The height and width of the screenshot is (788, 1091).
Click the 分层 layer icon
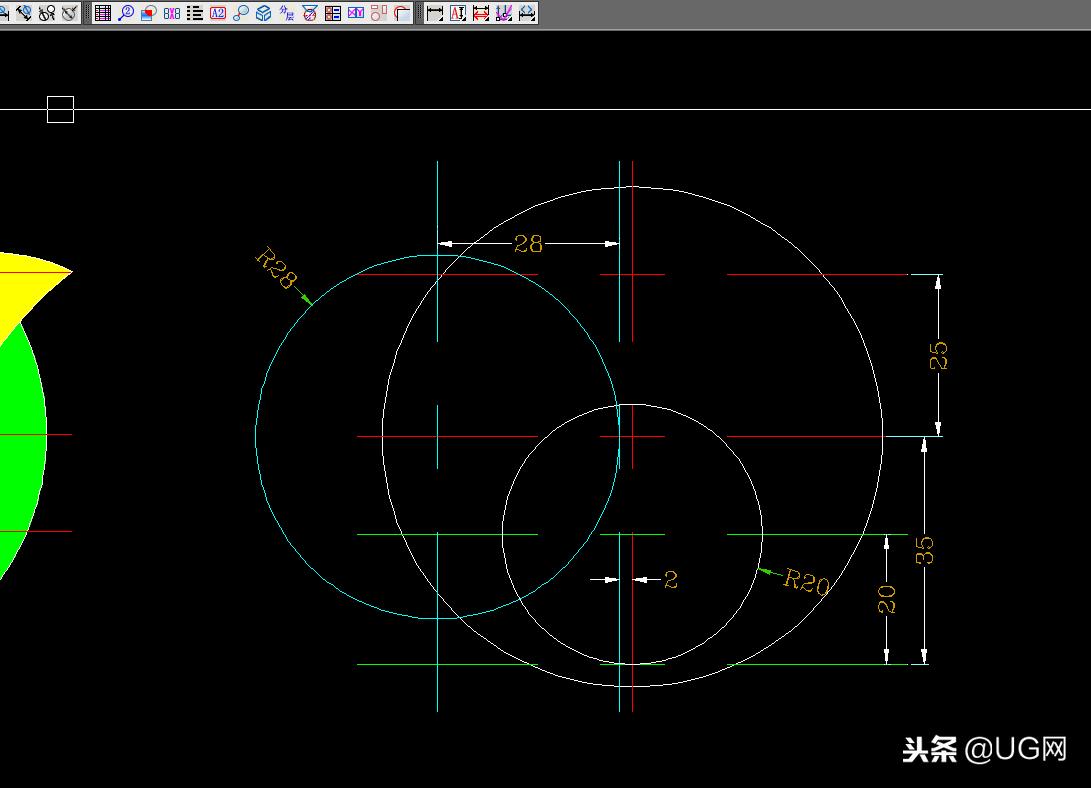[x=287, y=13]
